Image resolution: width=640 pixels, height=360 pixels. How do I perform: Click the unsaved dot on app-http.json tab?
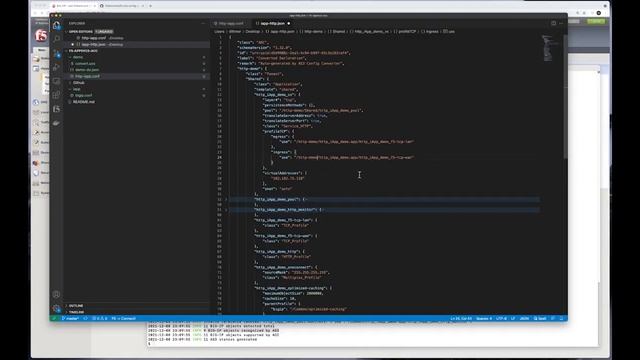tap(289, 23)
